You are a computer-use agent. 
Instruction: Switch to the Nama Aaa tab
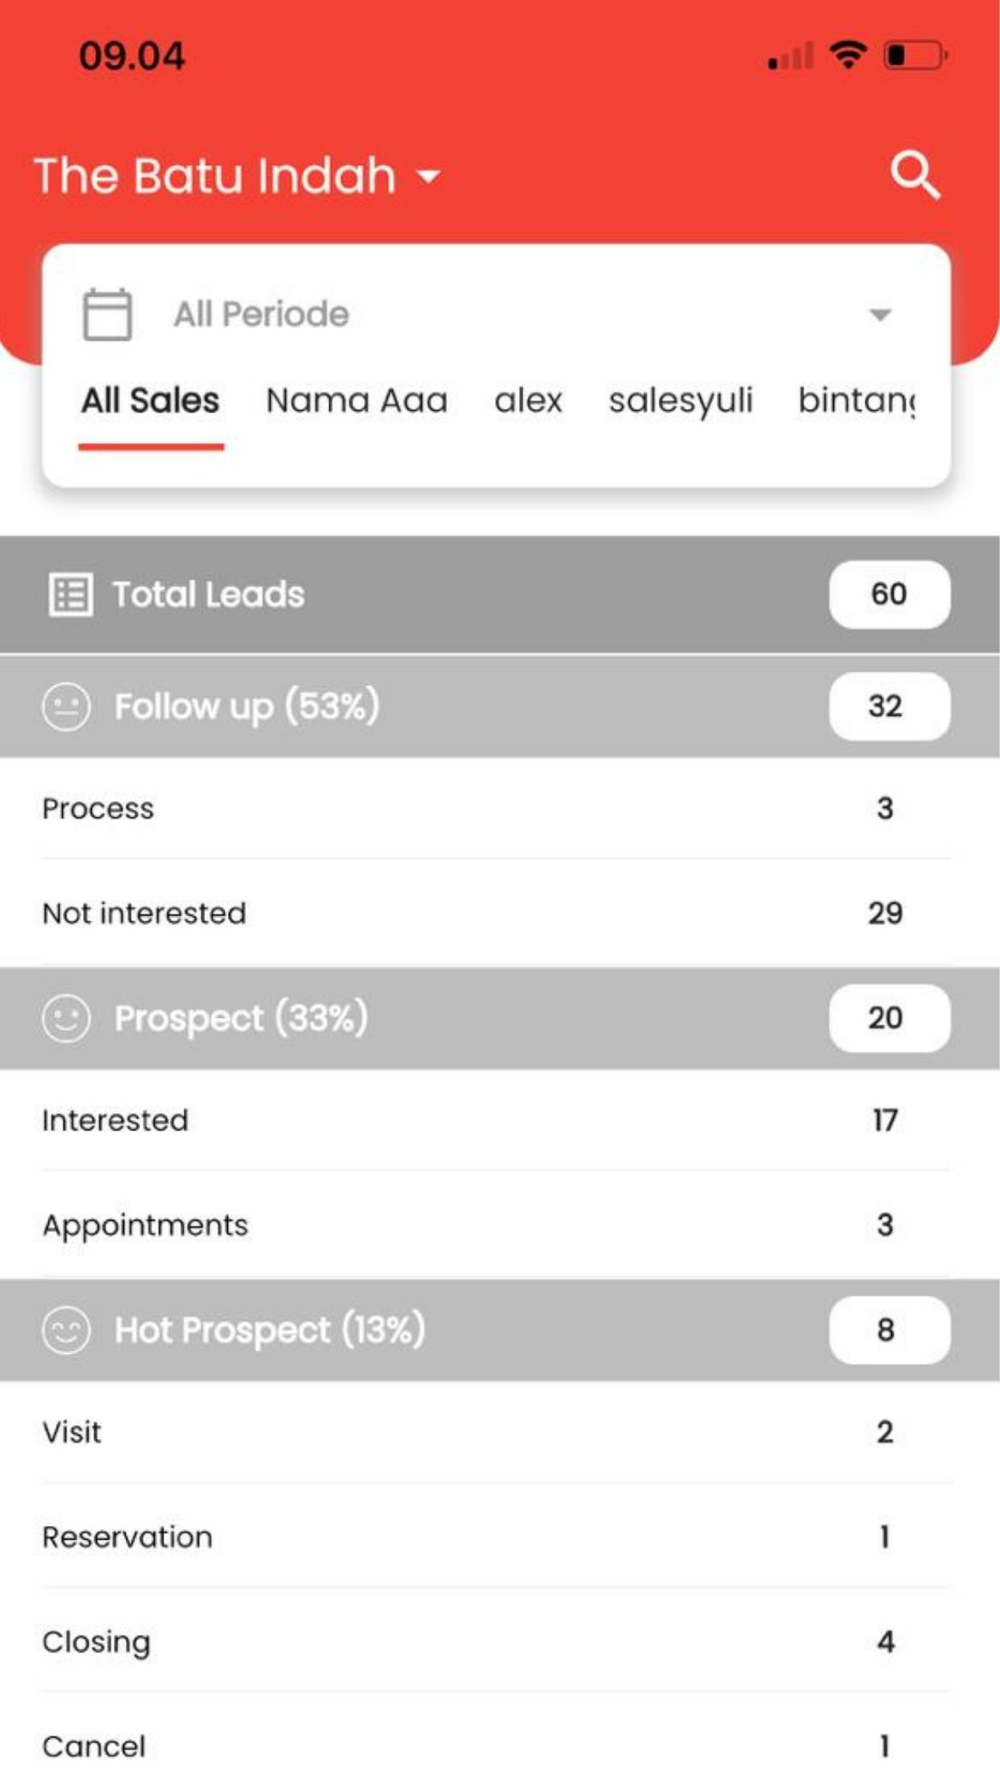357,401
